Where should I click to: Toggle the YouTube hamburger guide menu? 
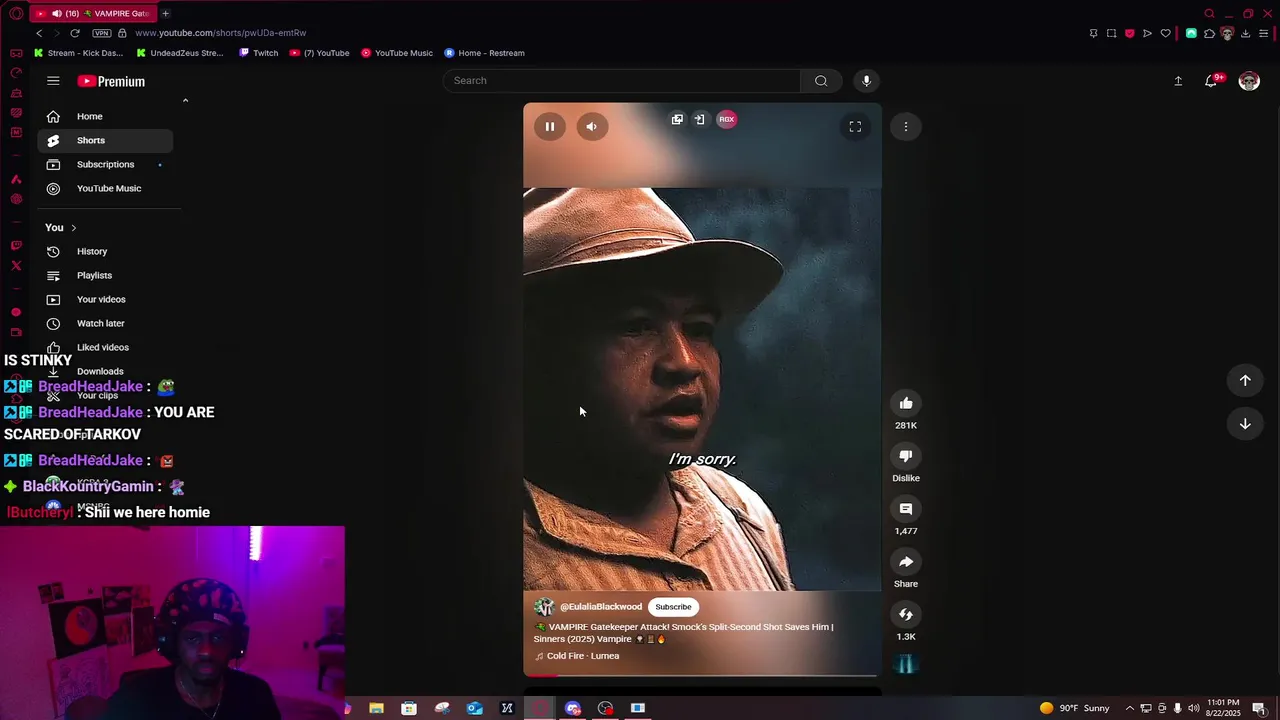[x=53, y=81]
